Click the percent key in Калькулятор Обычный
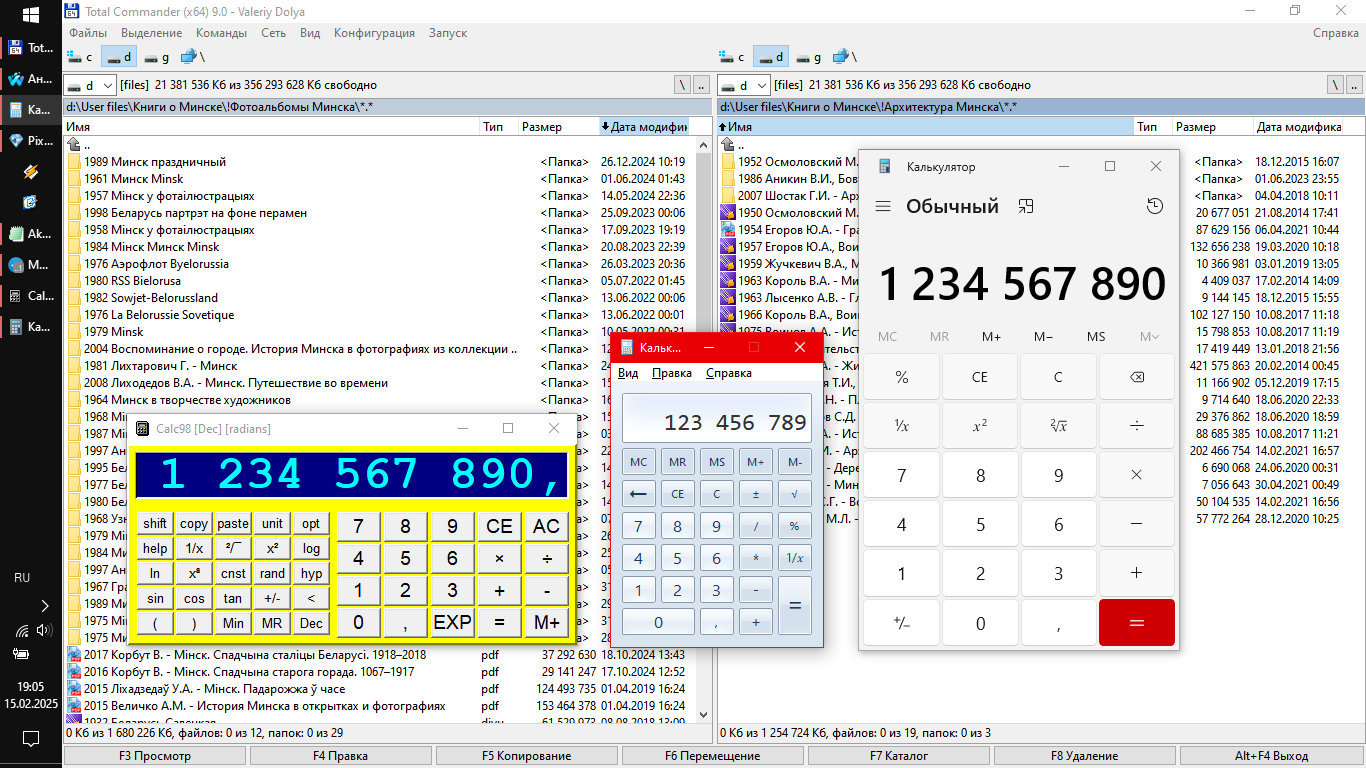Image resolution: width=1366 pixels, height=768 pixels. coord(902,377)
